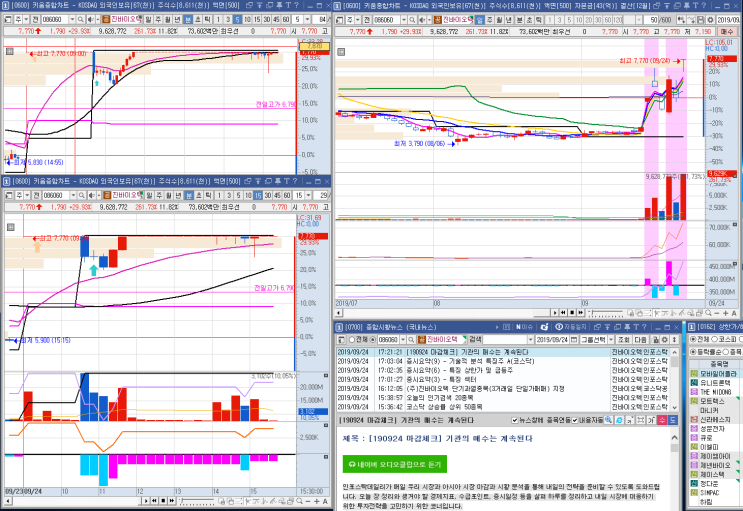Image resolution: width=743 pixels, height=511 pixels.
Task: Select the 15 minute tab in bottom-left chart
Action: pos(258,195)
